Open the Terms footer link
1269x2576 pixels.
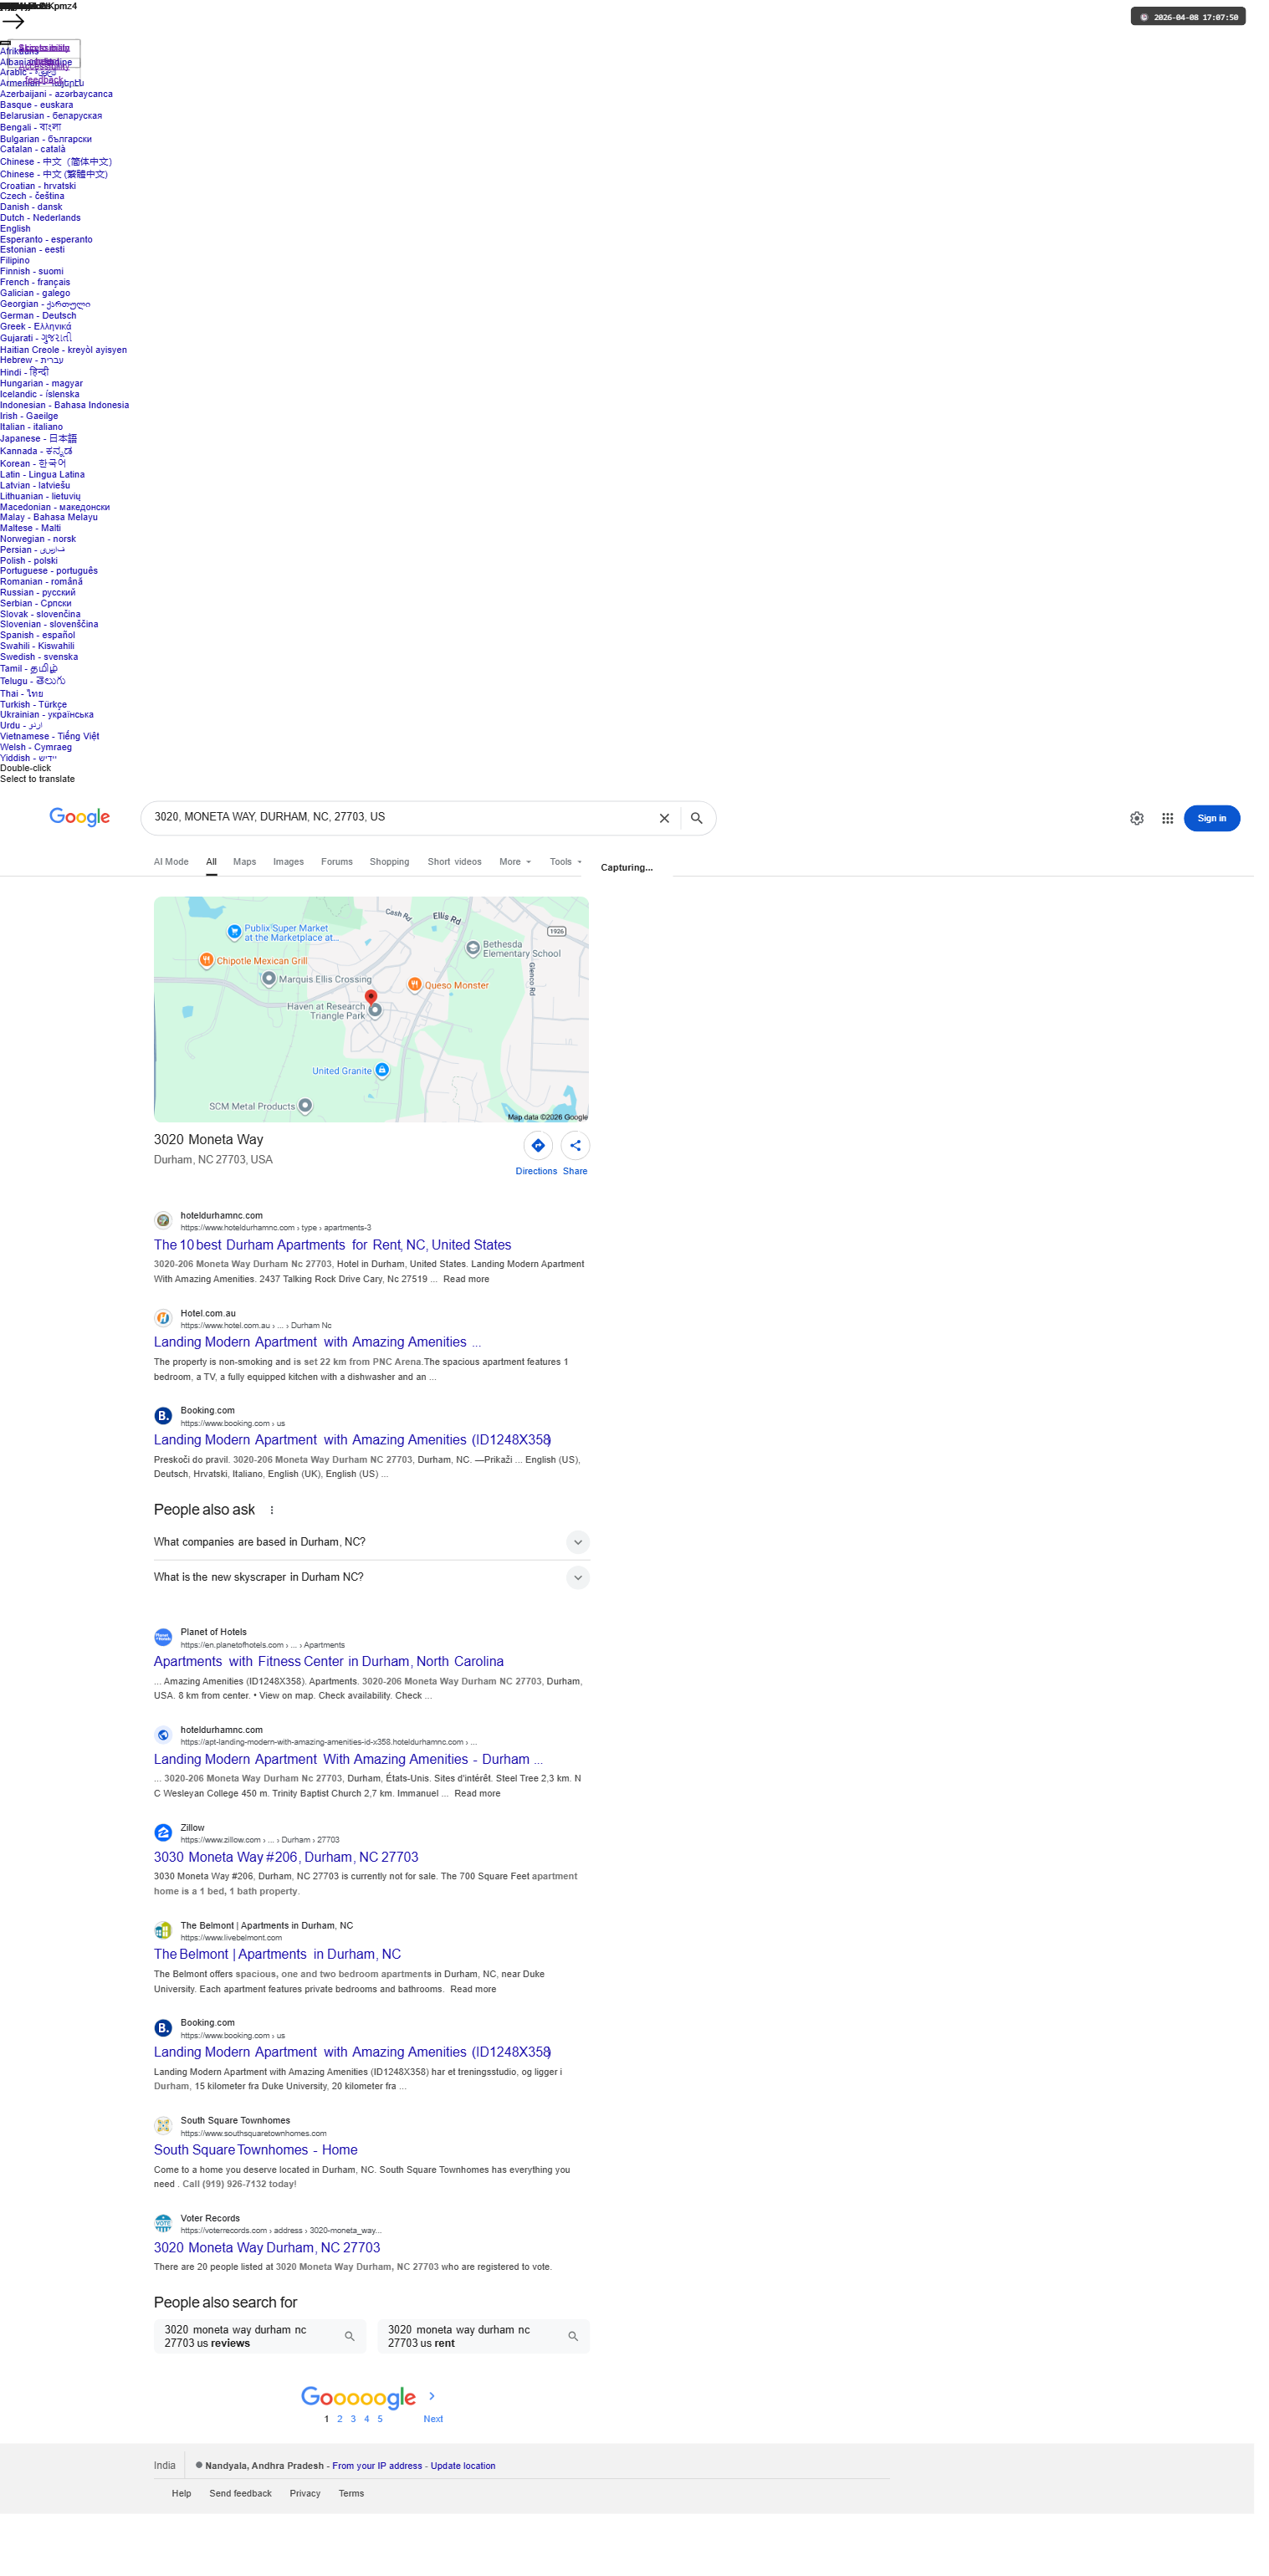pos(351,2493)
